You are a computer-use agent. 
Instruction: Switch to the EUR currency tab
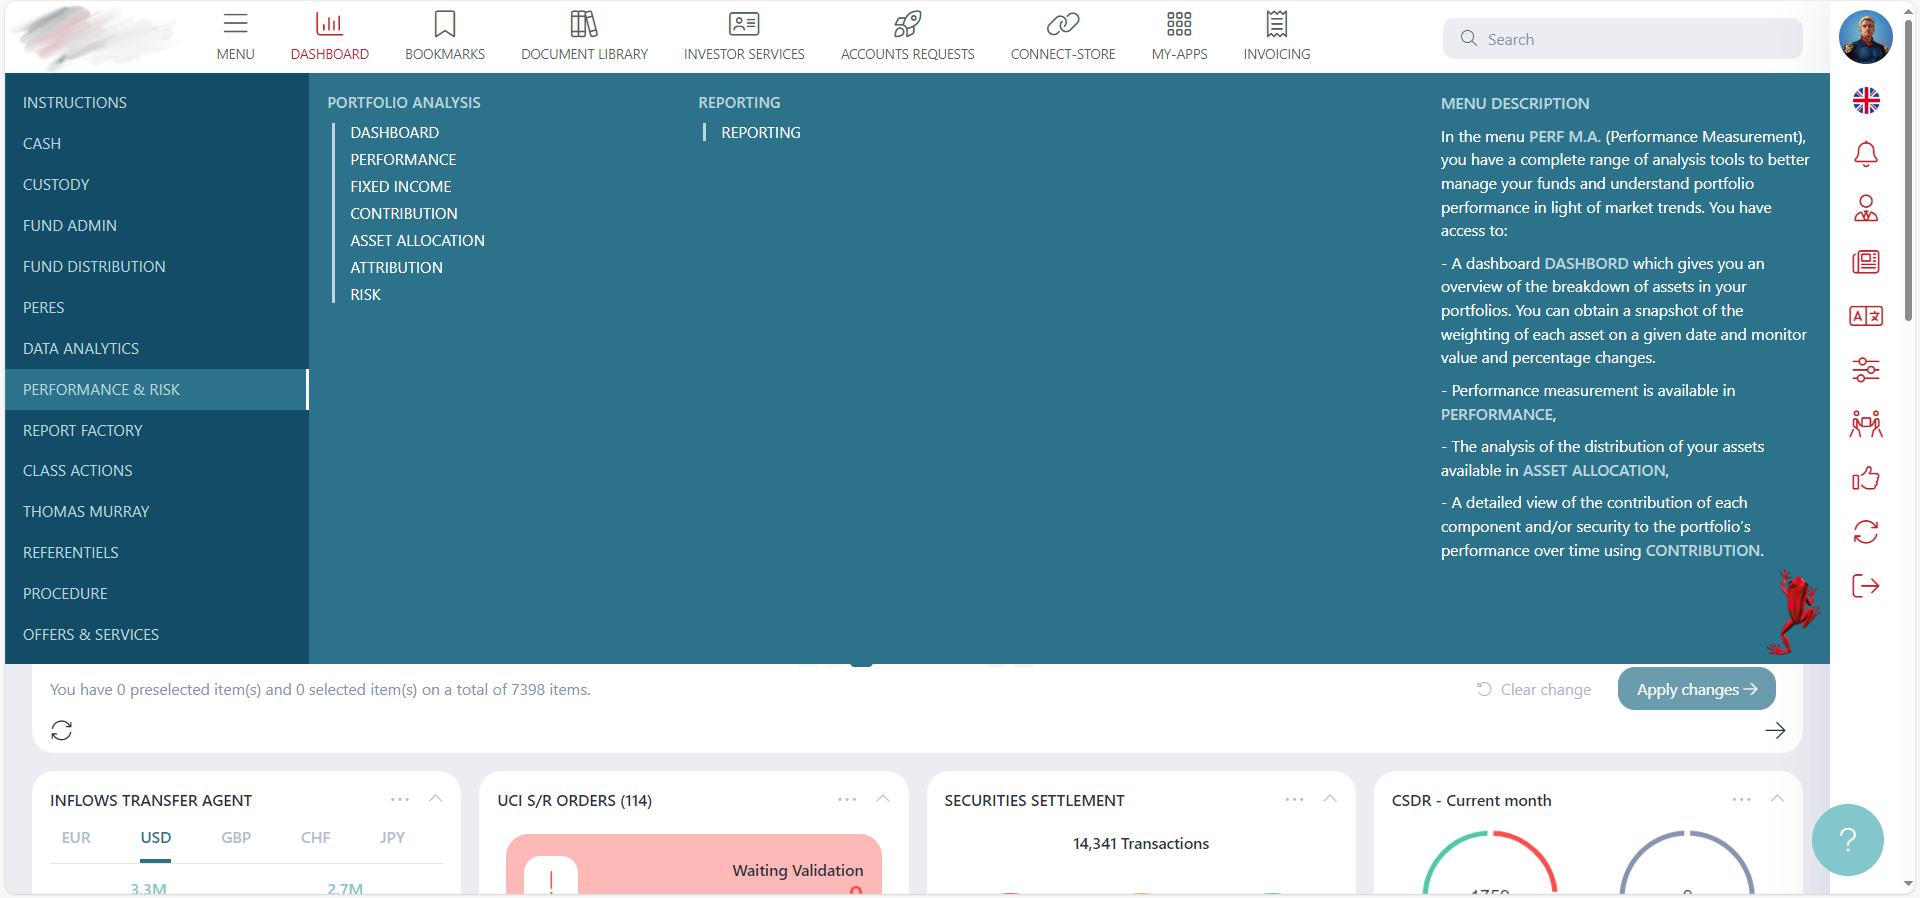[76, 838]
